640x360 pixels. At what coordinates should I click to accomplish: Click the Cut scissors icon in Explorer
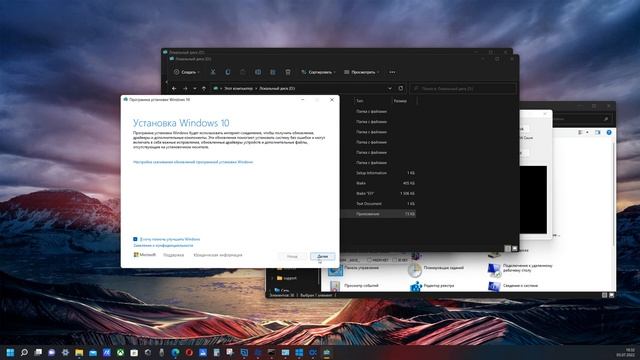coord(213,72)
